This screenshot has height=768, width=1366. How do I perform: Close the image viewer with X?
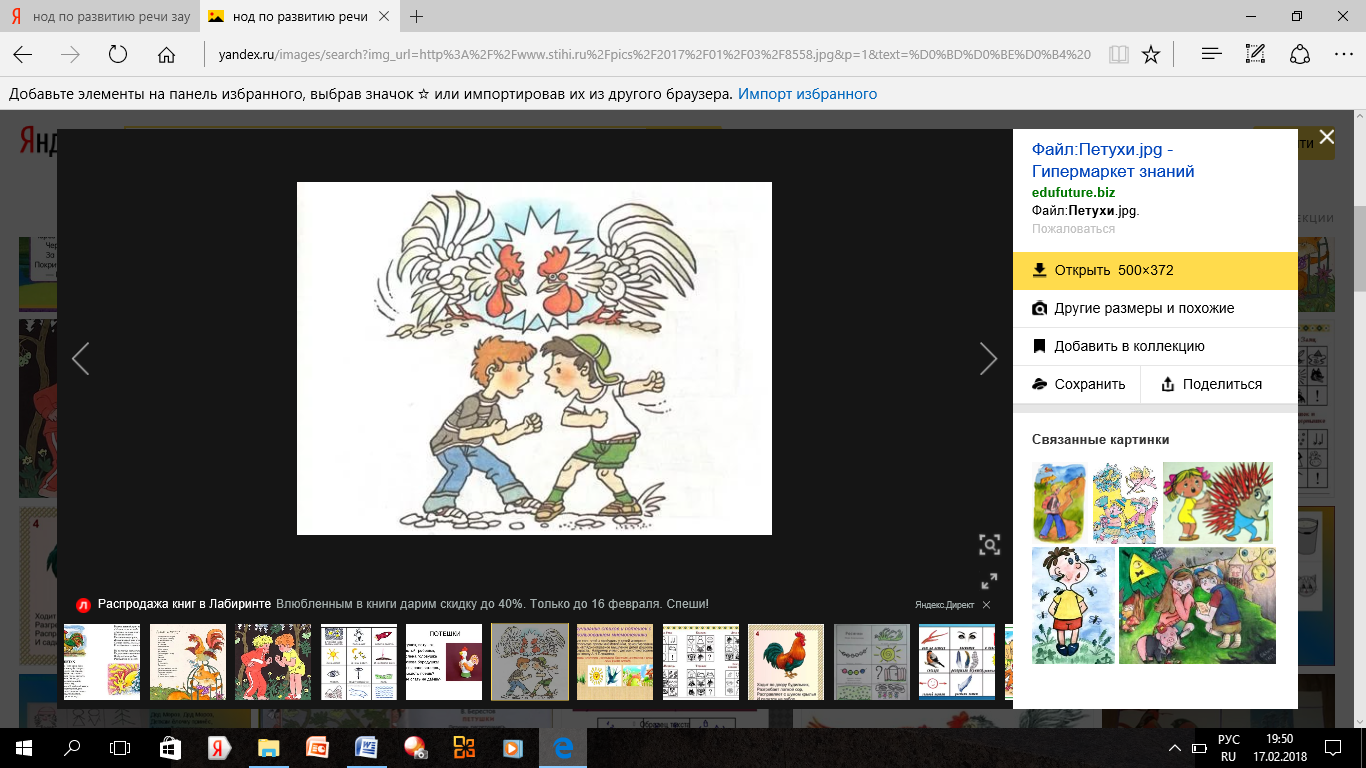[1326, 137]
